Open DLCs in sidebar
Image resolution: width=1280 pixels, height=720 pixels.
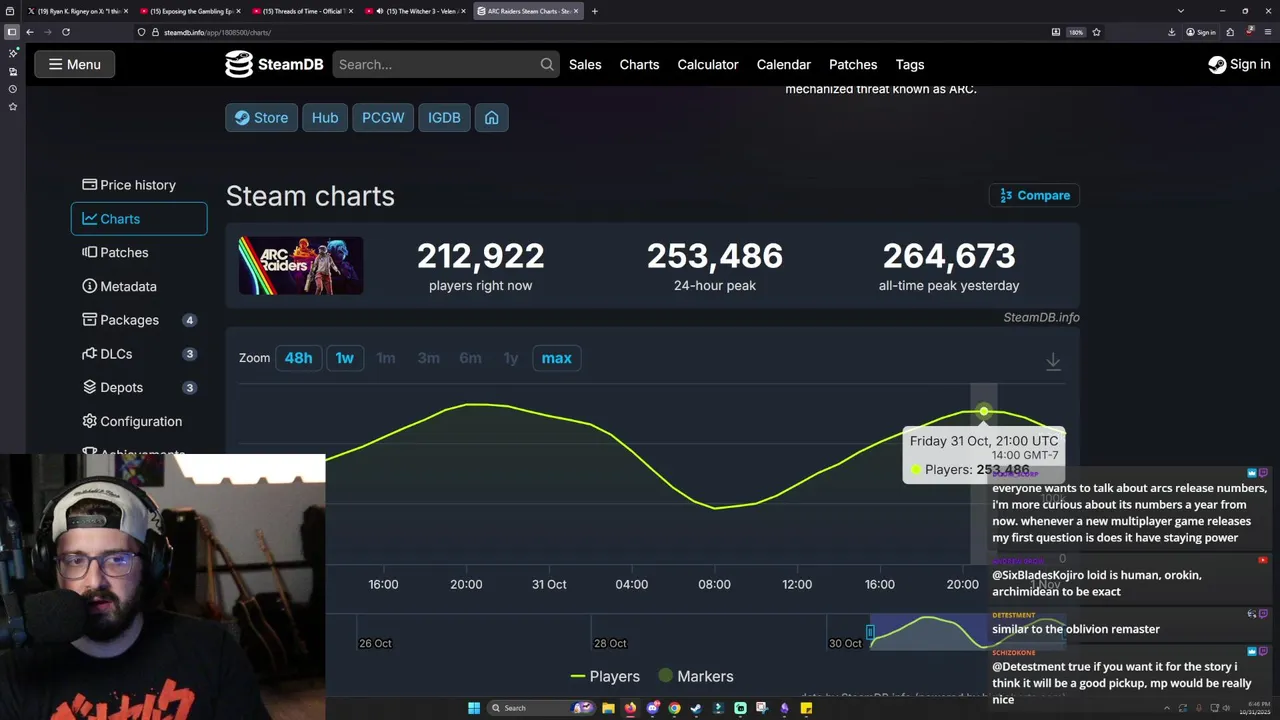click(139, 354)
